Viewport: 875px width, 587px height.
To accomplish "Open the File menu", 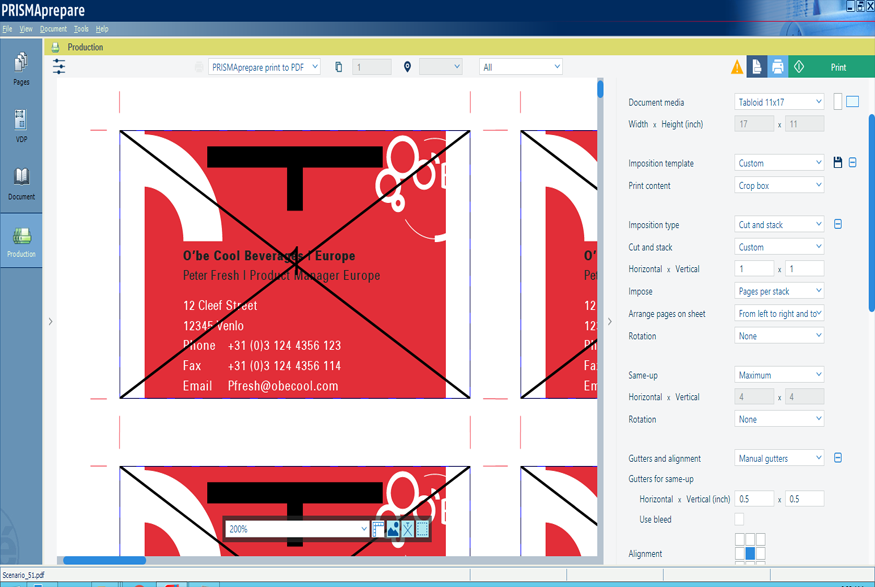I will (7, 29).
